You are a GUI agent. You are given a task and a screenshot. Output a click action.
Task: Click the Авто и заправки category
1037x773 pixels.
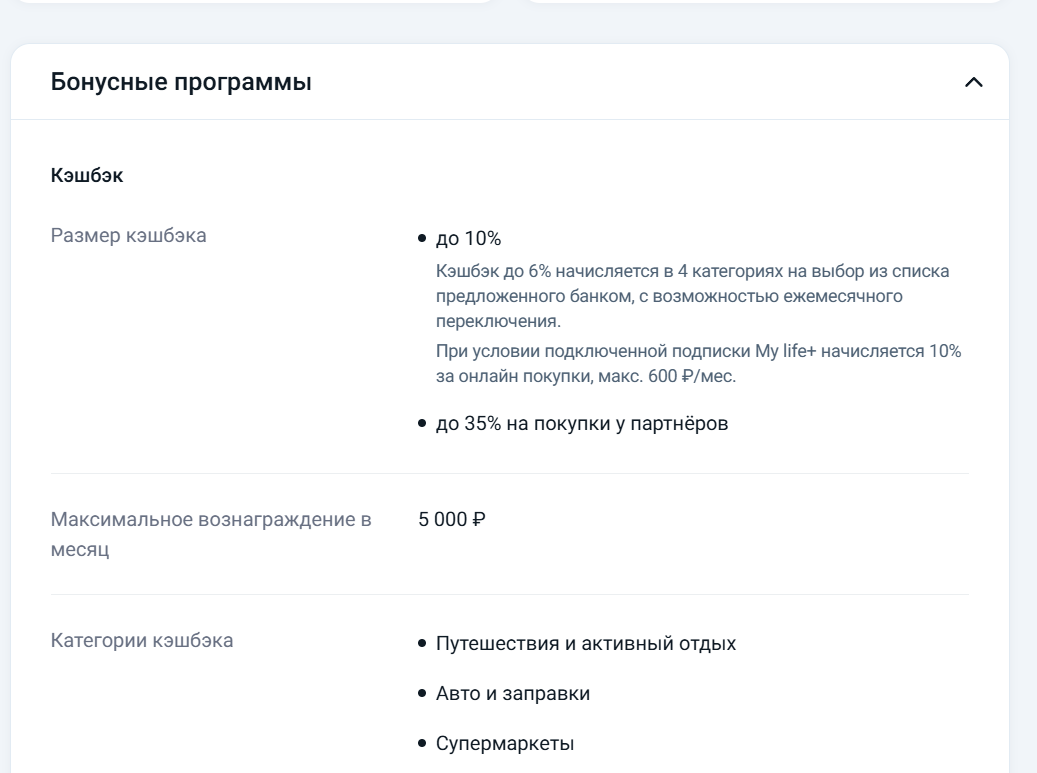click(x=512, y=693)
